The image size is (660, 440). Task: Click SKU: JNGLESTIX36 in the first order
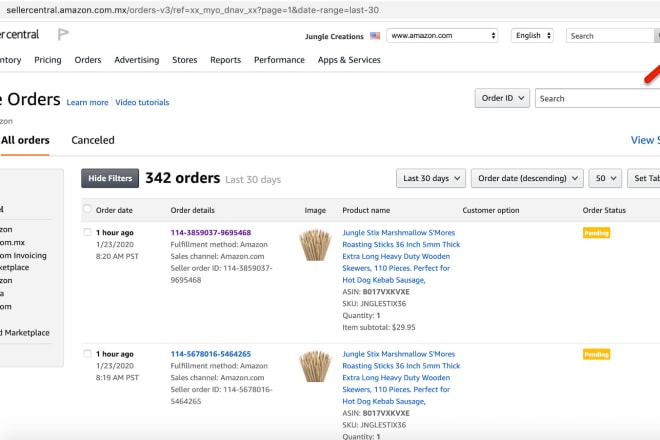[x=374, y=304]
